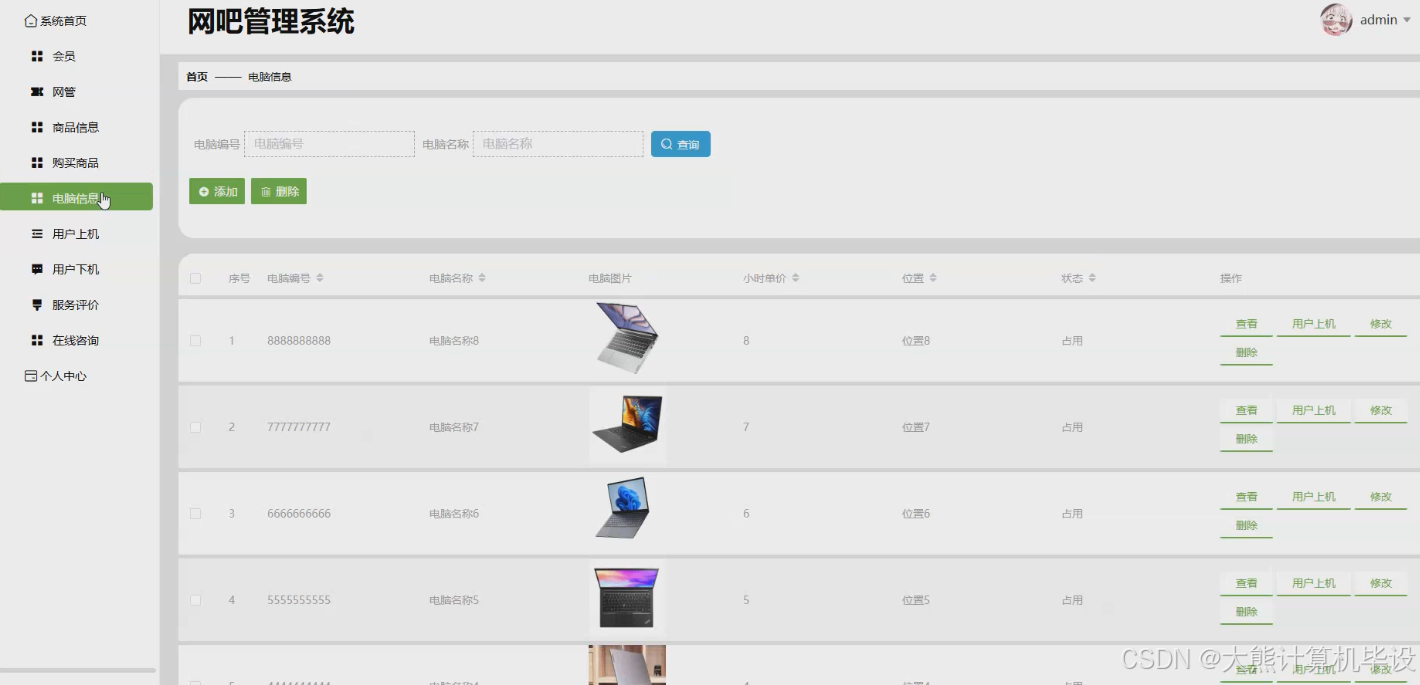This screenshot has height=685, width=1420.
Task: Check the row for 6666666666
Action: click(x=196, y=513)
